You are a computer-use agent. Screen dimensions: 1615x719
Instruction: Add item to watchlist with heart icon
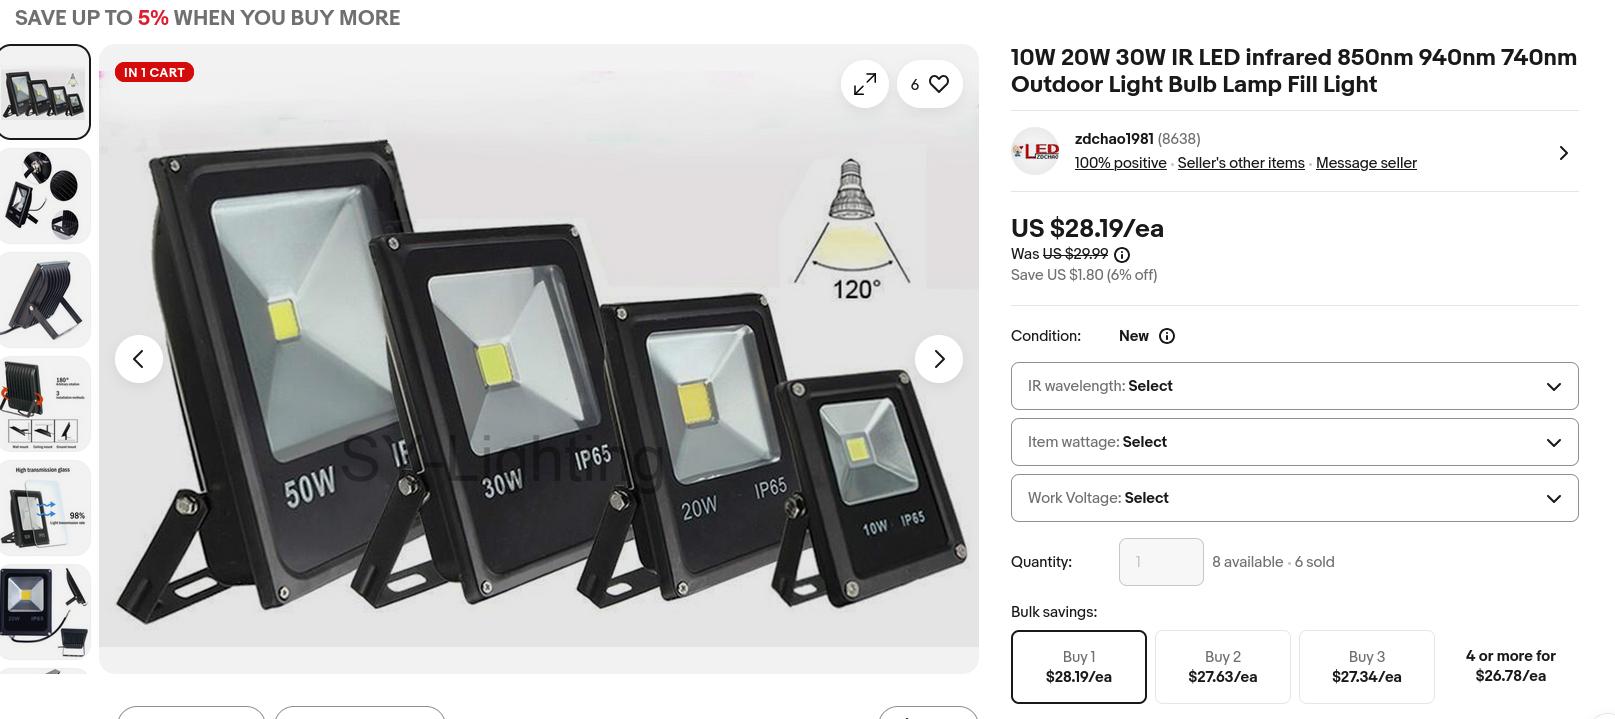(x=930, y=85)
